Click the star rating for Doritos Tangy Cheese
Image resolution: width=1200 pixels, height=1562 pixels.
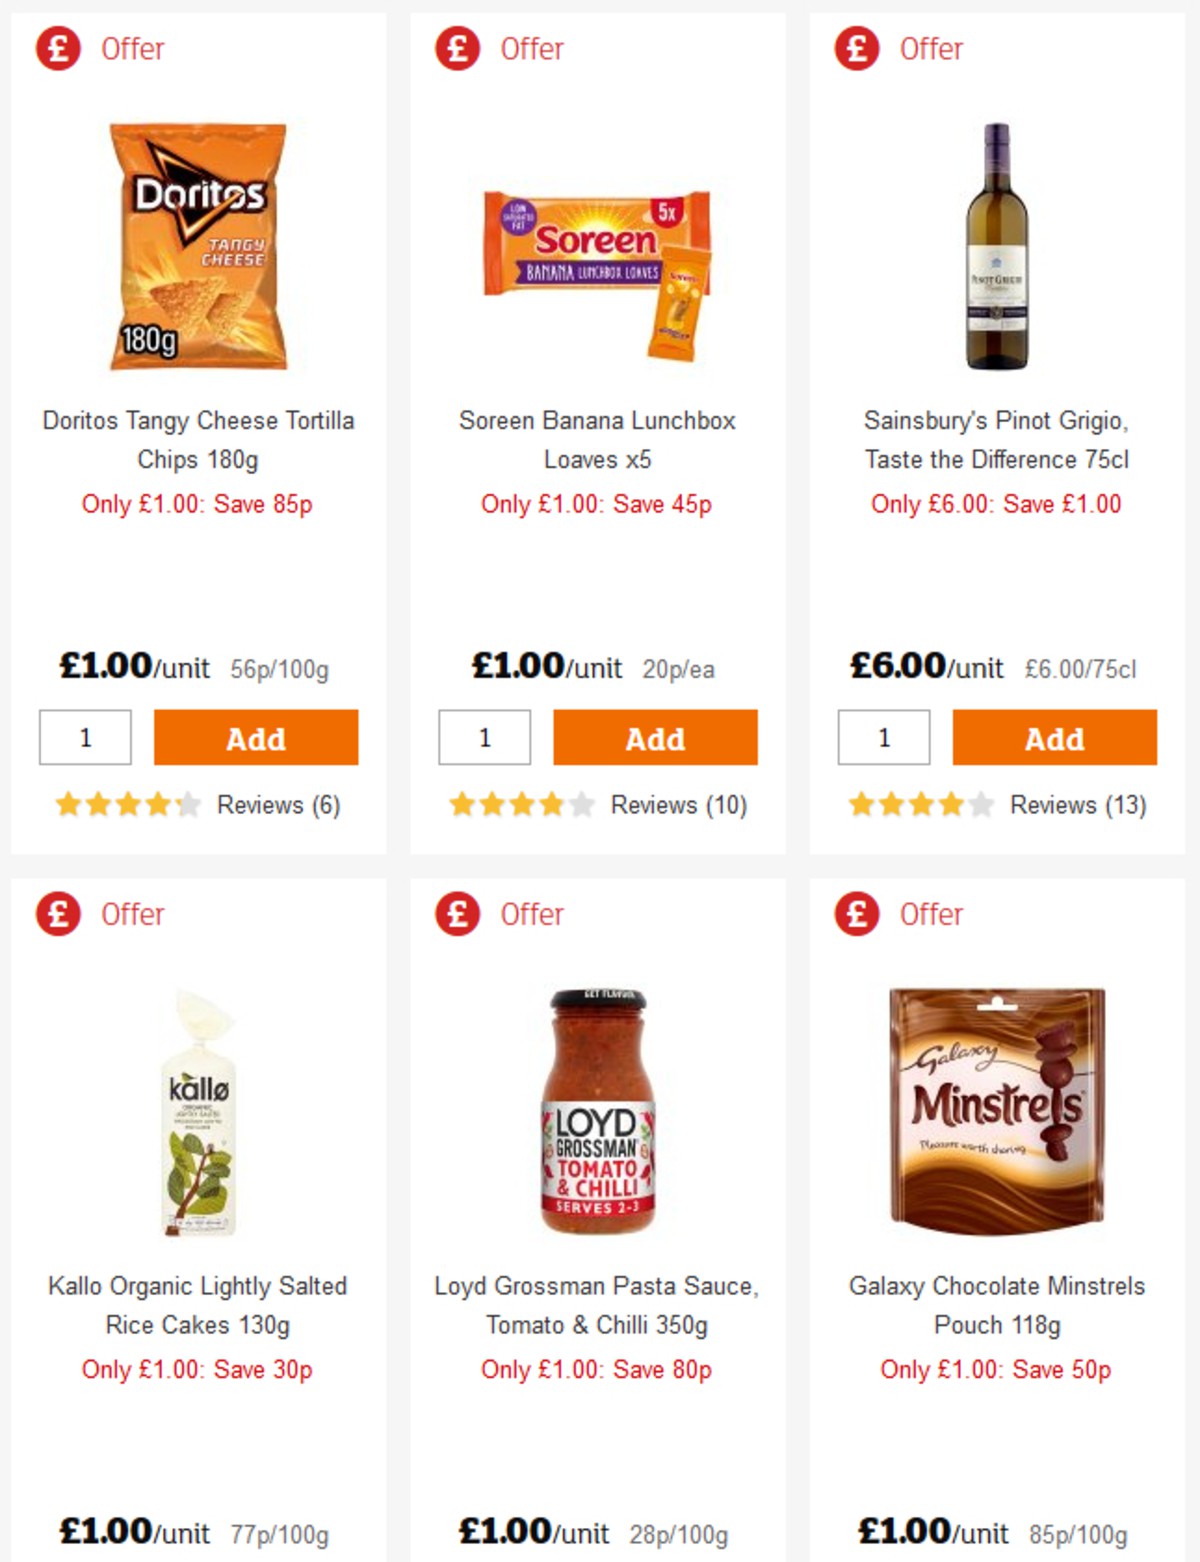click(128, 803)
